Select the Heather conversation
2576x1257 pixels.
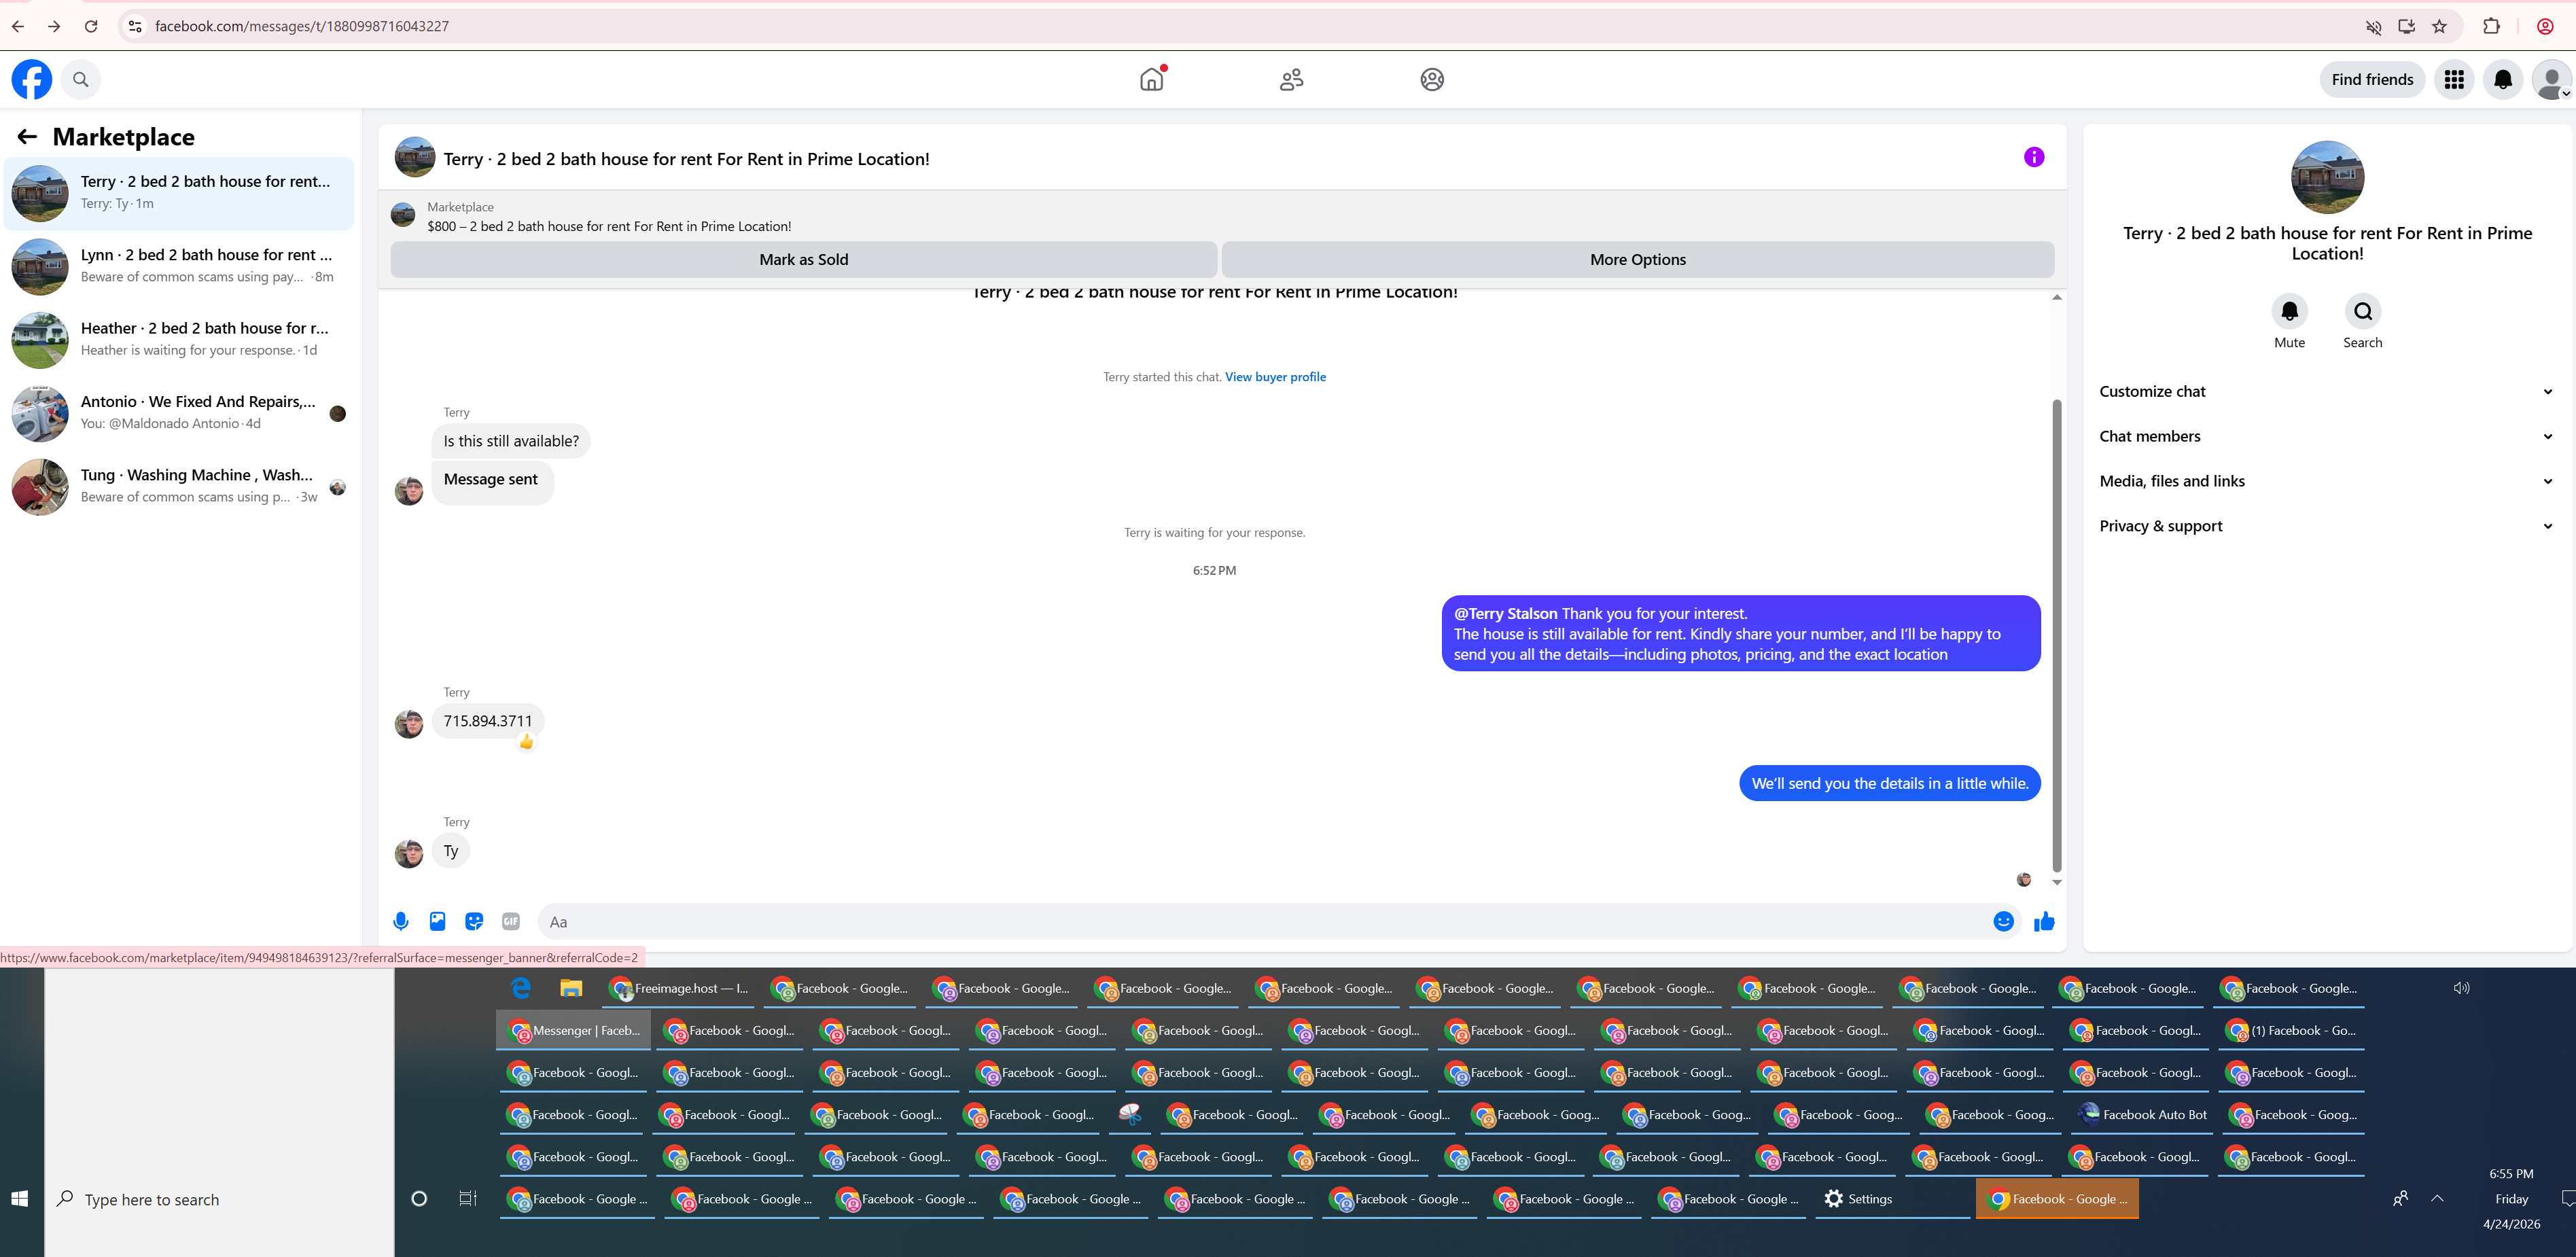pos(180,339)
